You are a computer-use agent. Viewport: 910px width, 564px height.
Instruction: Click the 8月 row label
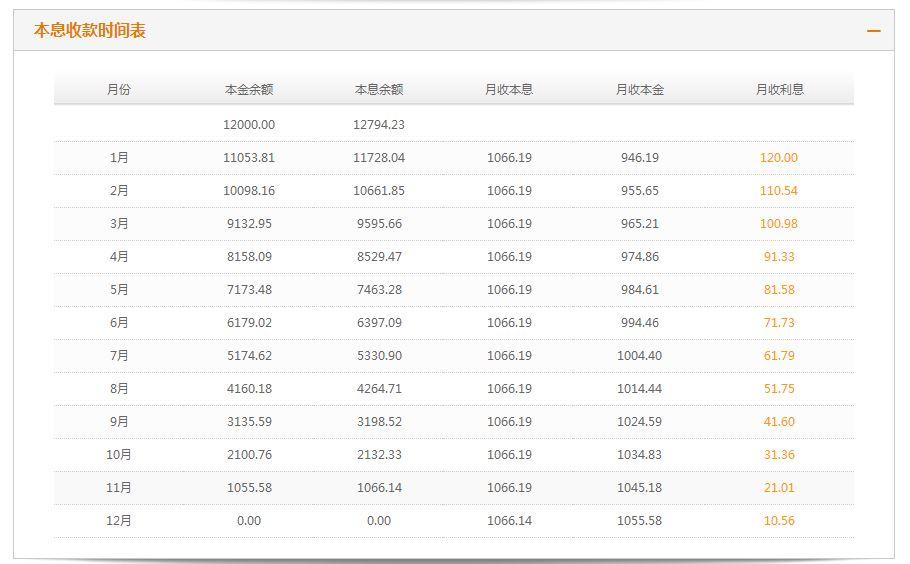(x=119, y=389)
